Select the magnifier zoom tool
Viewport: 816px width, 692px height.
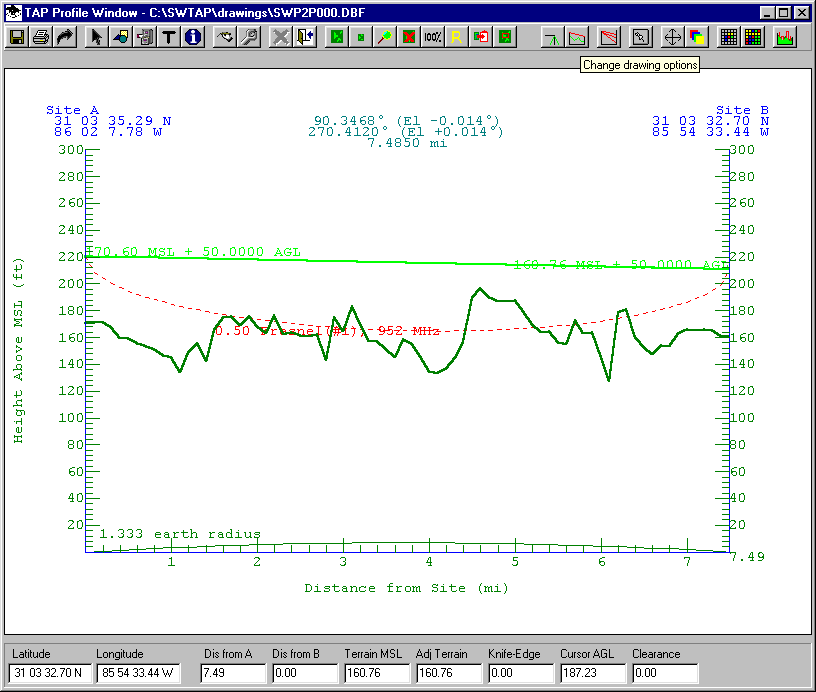385,37
